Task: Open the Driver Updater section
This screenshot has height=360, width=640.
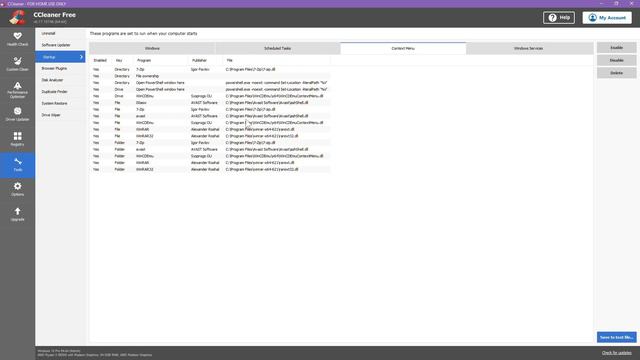Action: point(17,114)
